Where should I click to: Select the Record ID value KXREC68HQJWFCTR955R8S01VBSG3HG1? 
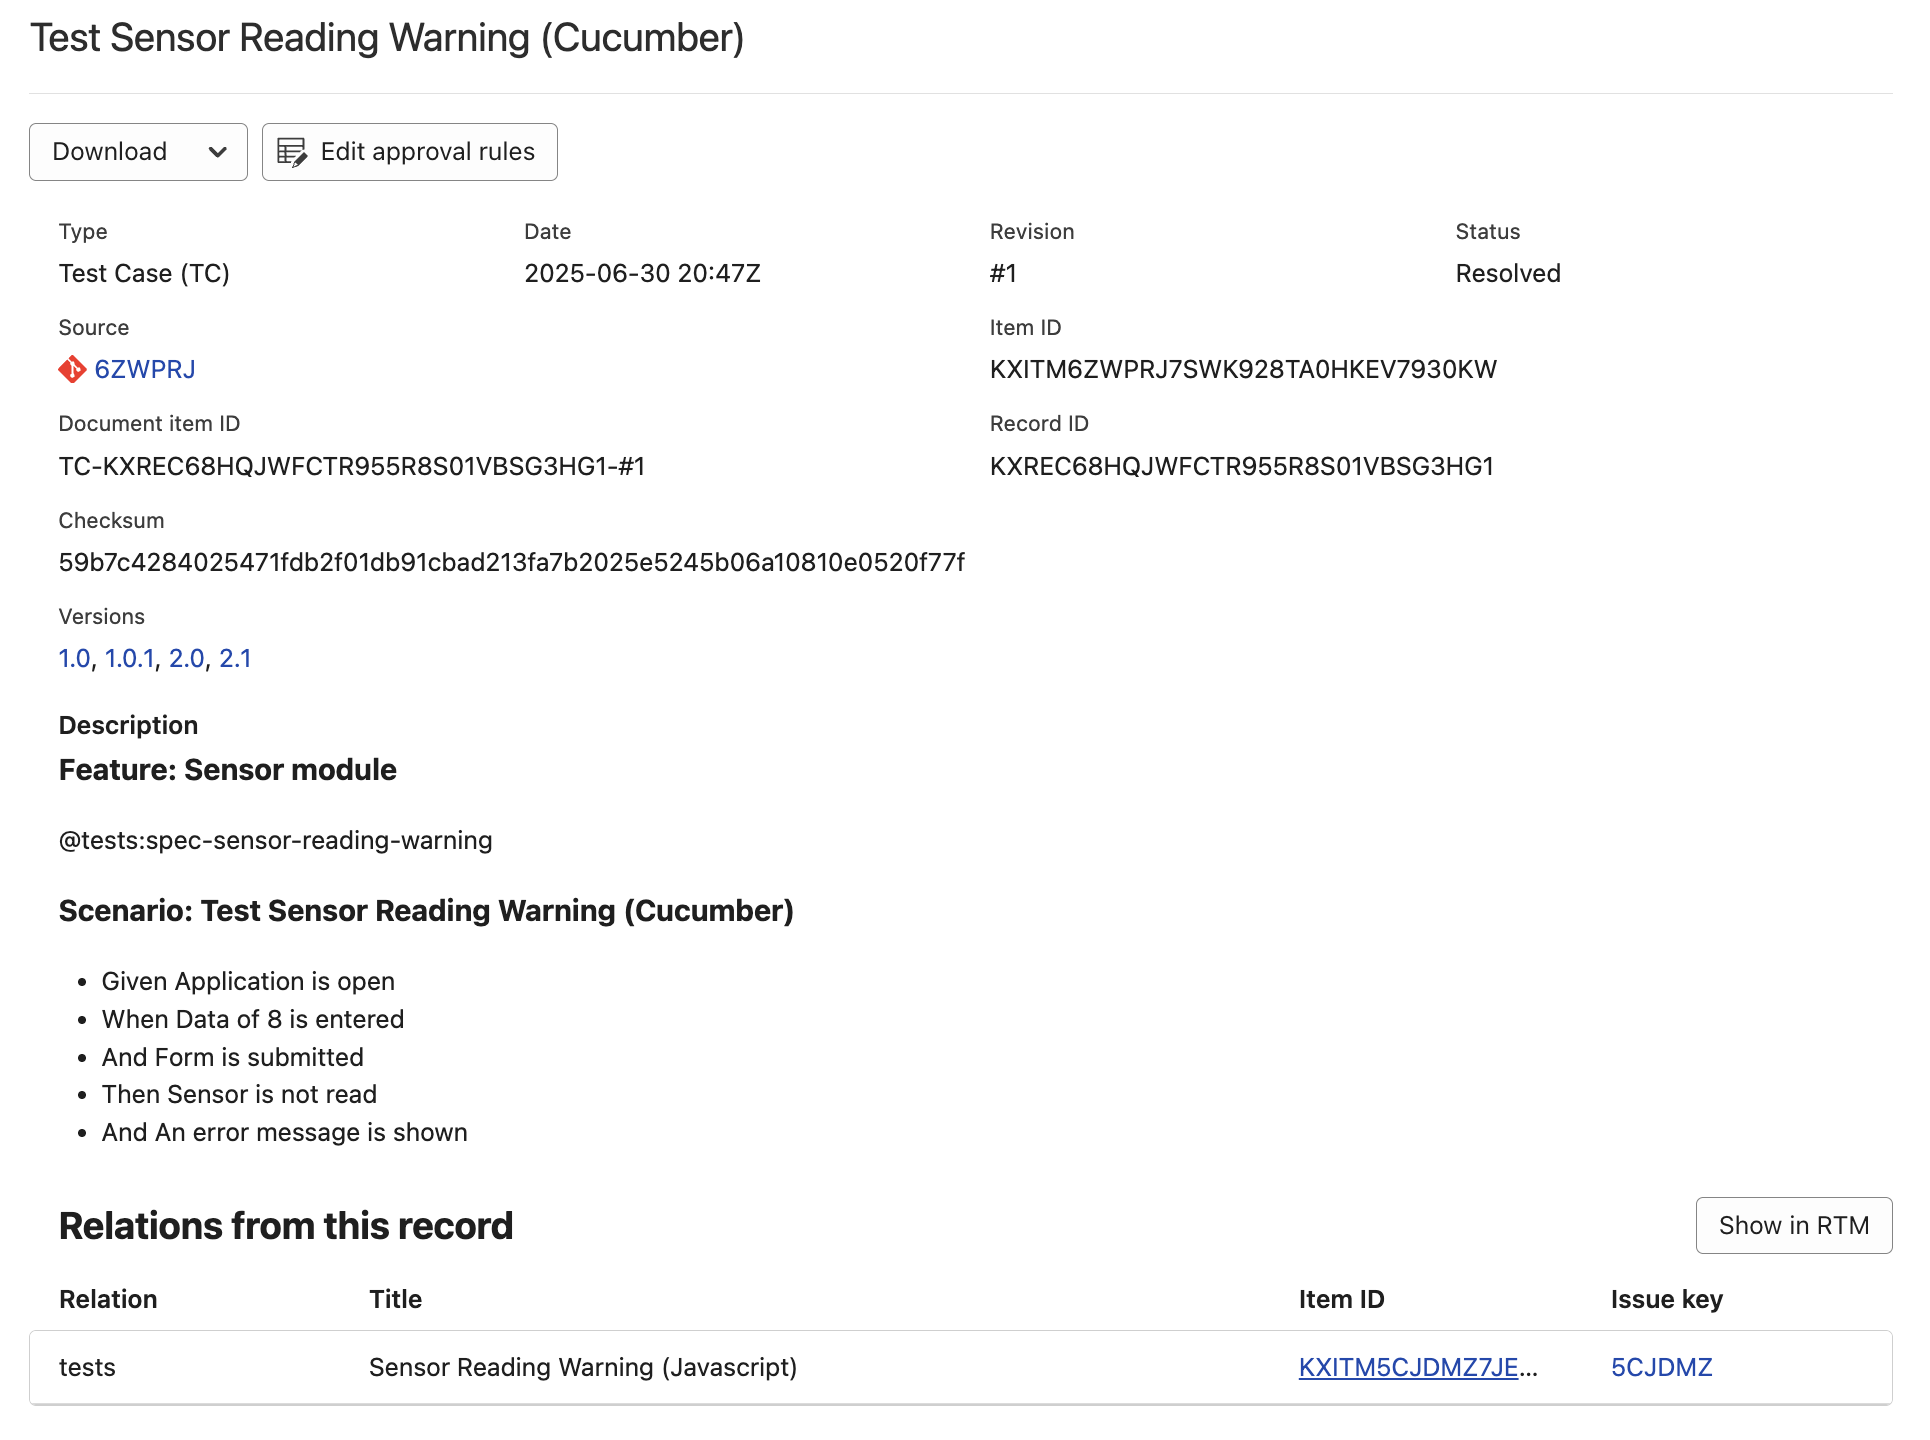click(x=1242, y=467)
